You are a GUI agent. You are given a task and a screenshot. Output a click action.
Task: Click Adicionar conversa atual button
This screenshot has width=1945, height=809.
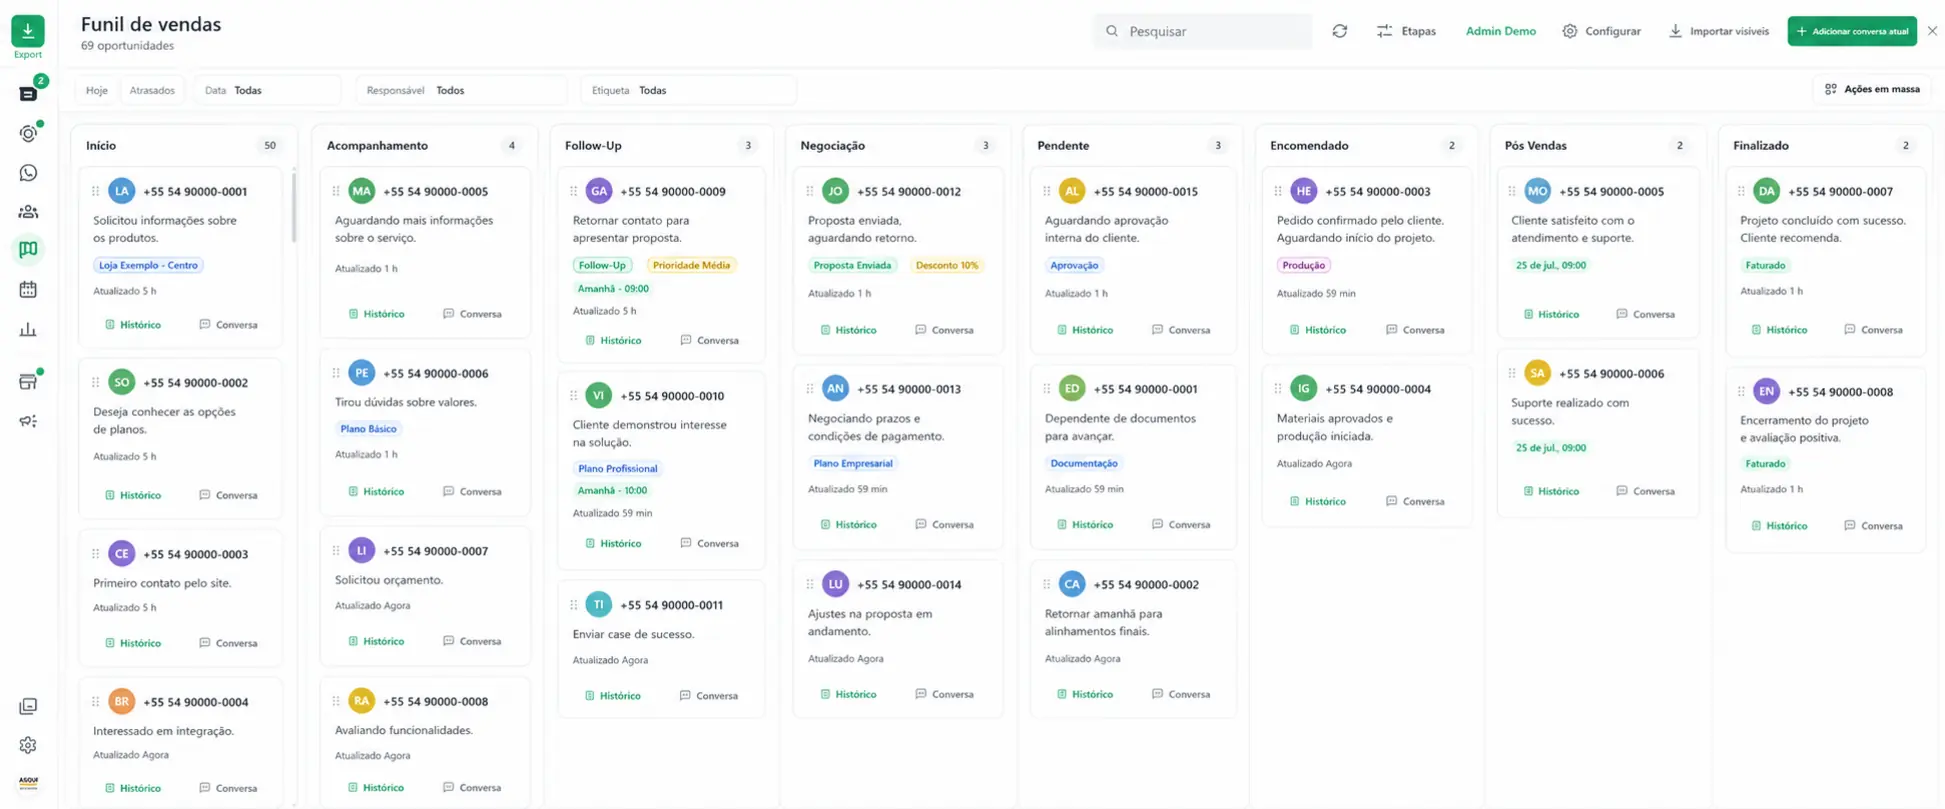(1852, 31)
